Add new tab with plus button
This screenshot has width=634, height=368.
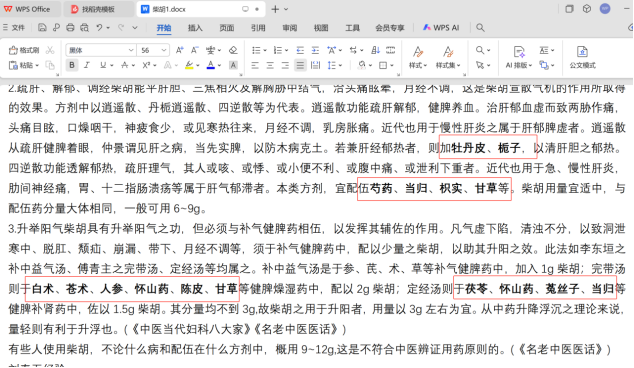[275, 9]
